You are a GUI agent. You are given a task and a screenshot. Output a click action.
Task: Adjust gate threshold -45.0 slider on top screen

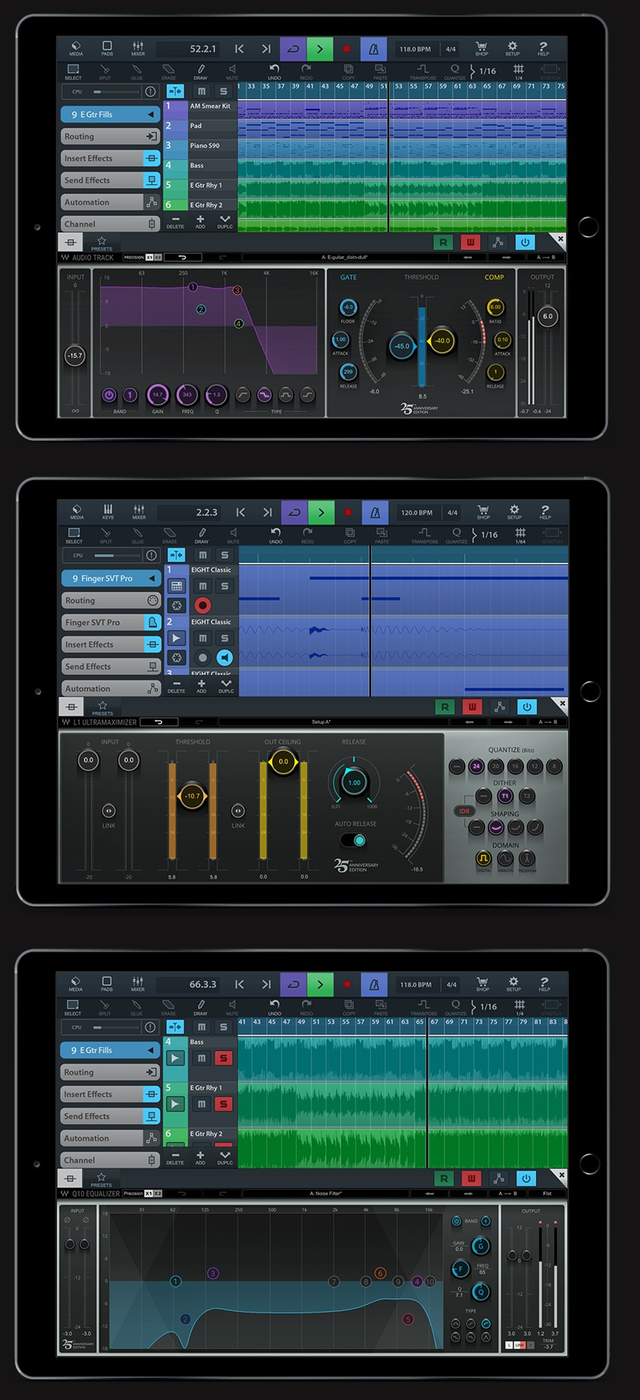(x=400, y=346)
